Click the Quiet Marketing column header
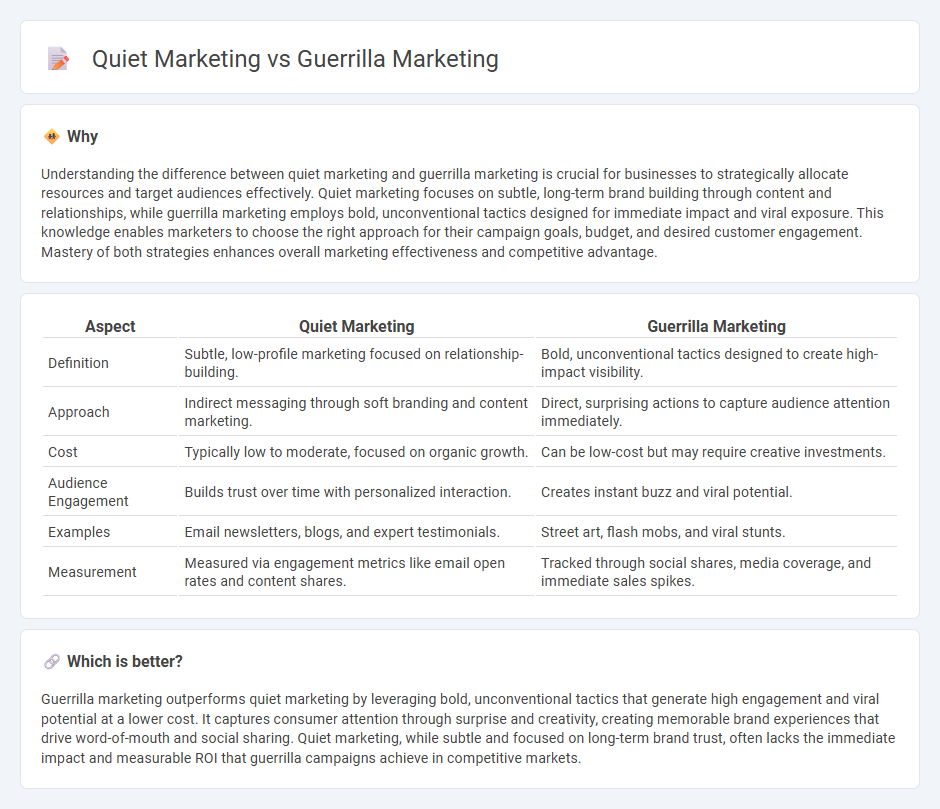This screenshot has width=940, height=809. point(357,326)
